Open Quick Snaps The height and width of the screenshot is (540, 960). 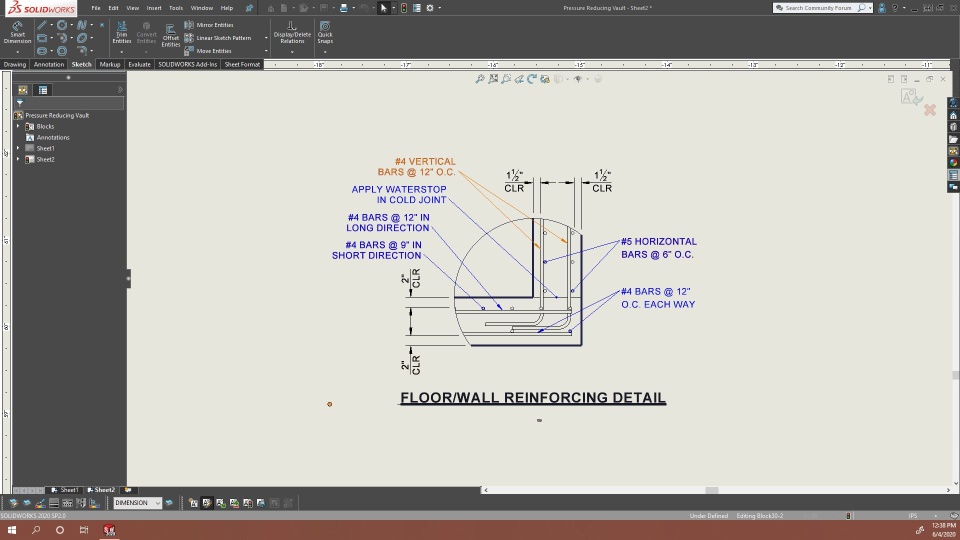point(325,32)
